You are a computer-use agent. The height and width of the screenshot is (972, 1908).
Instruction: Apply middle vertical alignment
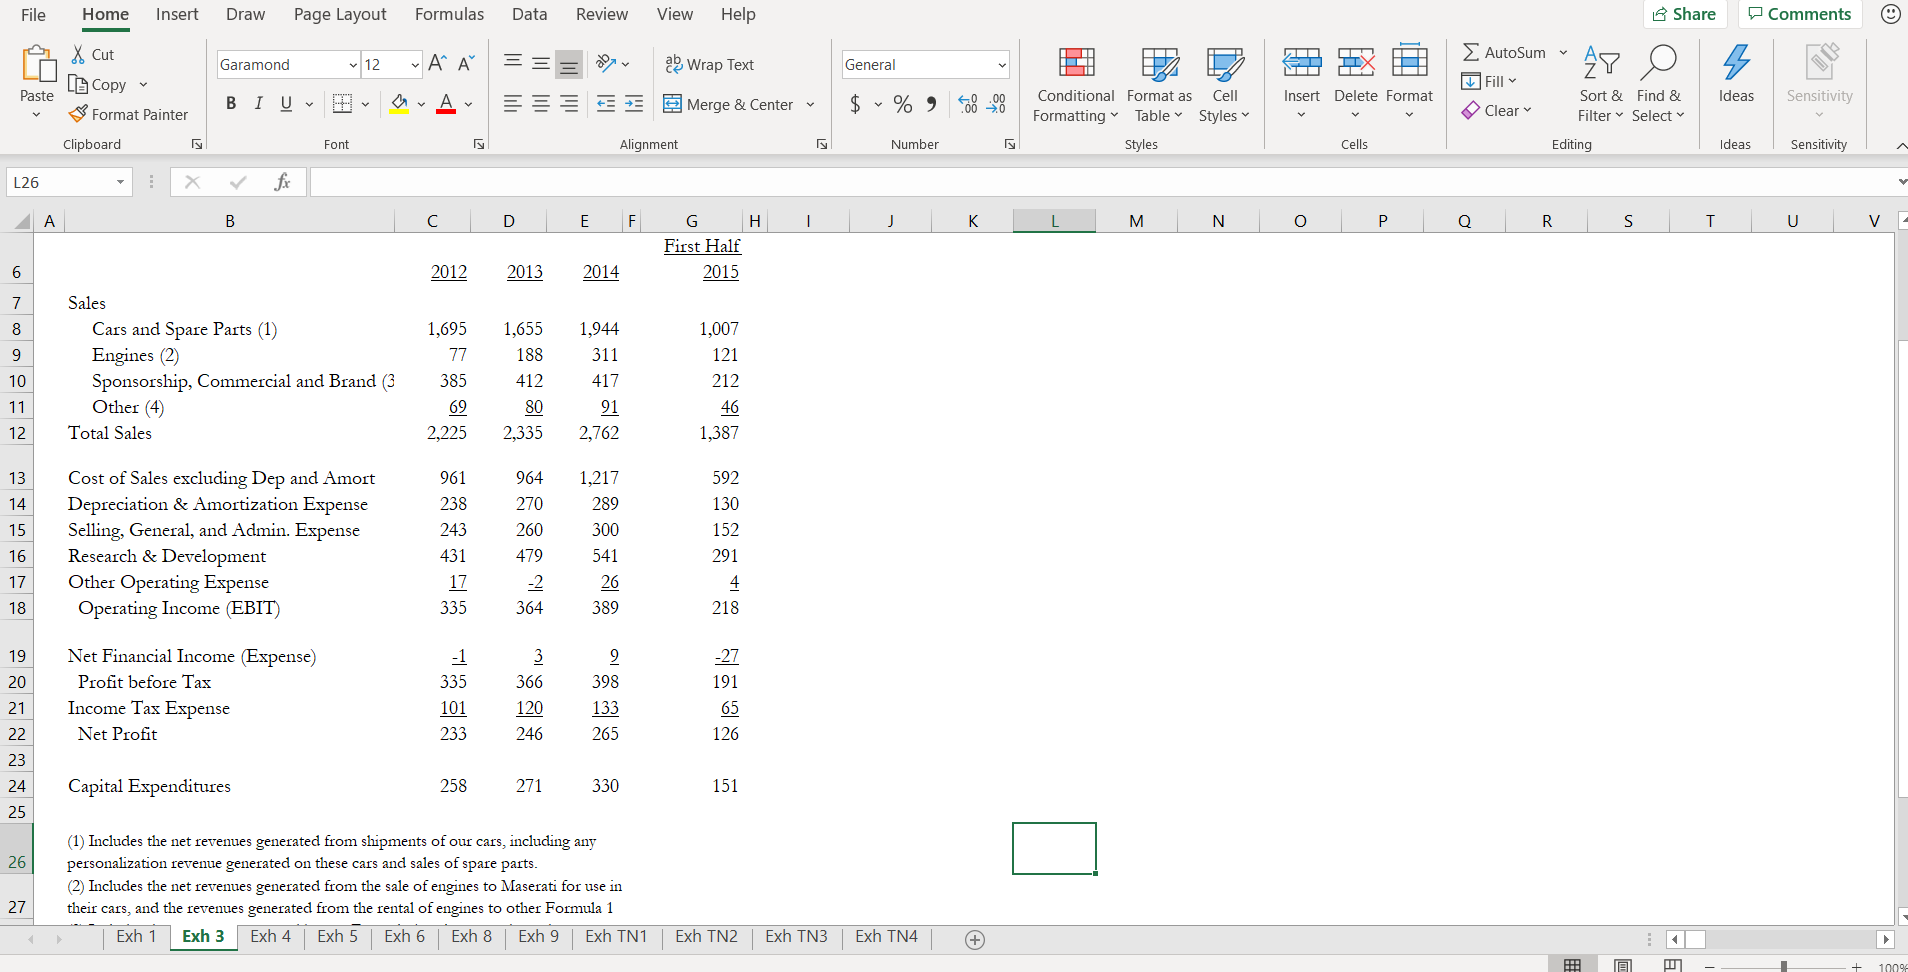click(541, 63)
